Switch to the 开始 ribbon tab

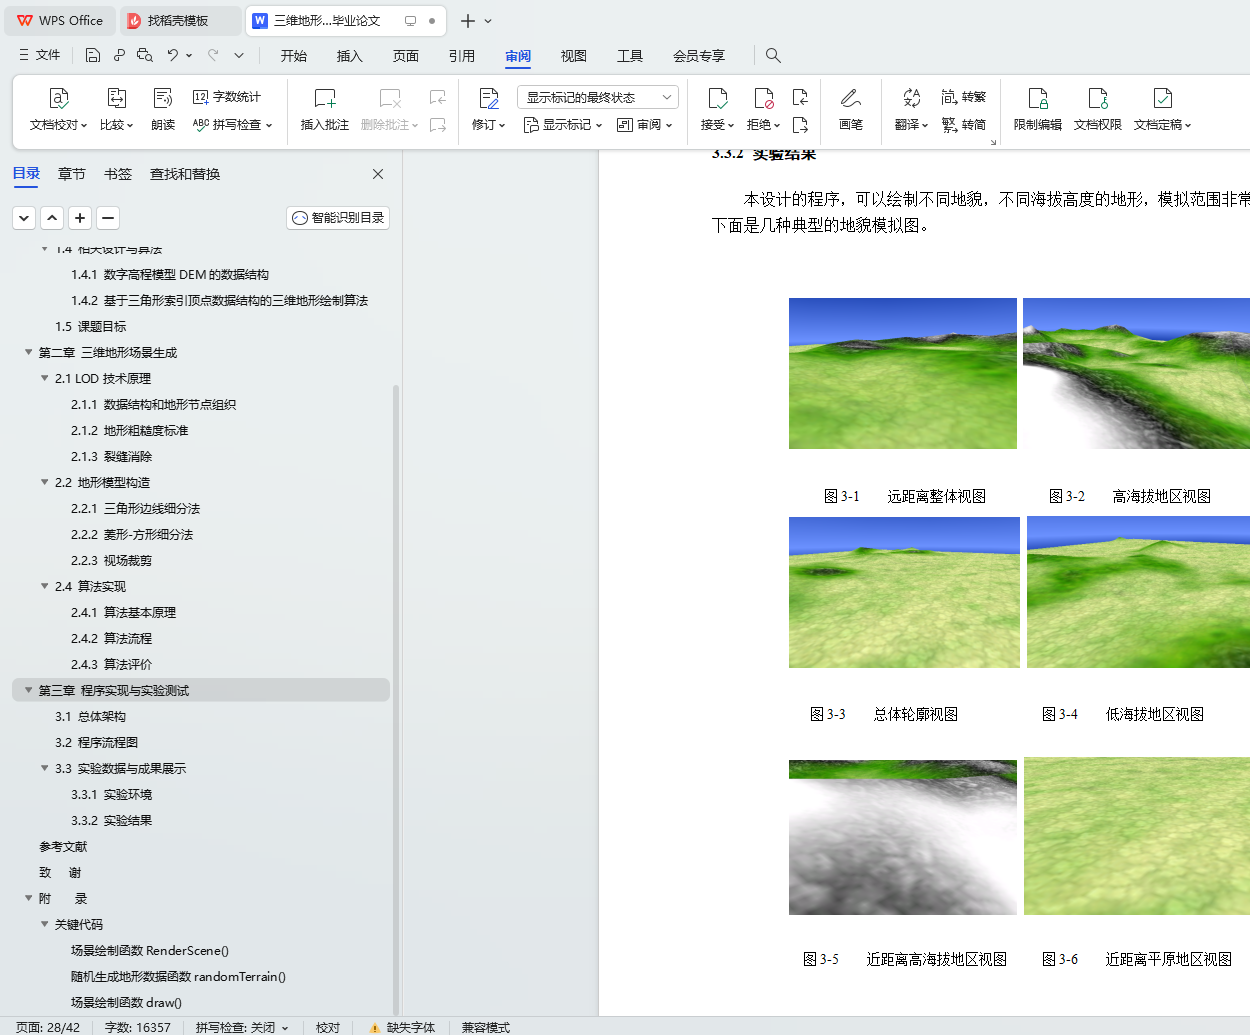[294, 56]
